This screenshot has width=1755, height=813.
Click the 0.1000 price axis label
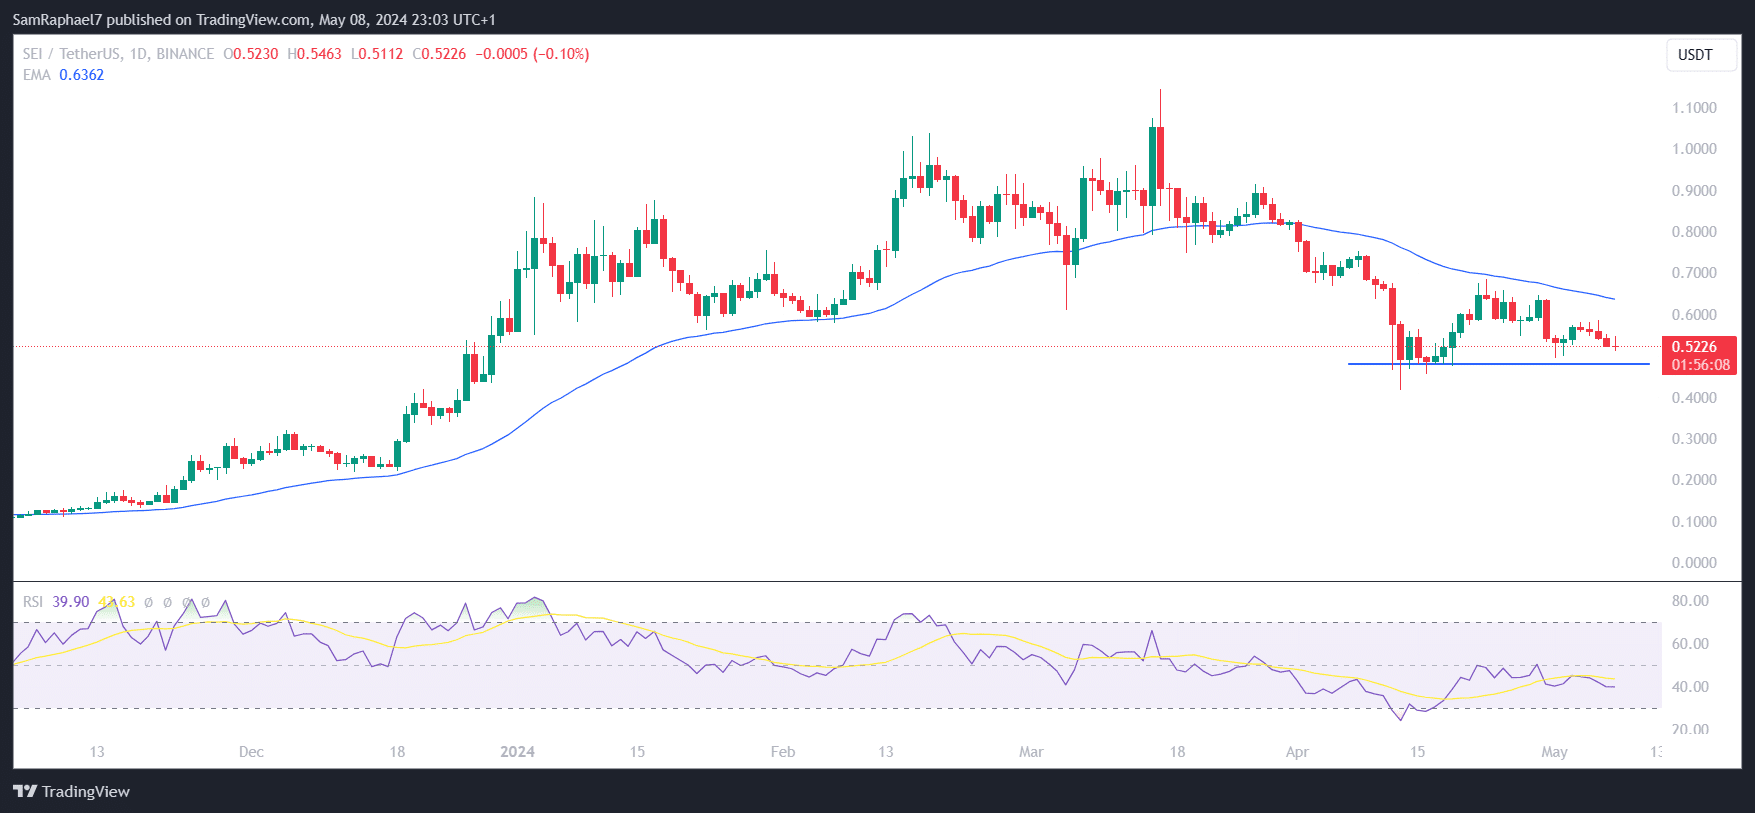tap(1694, 522)
